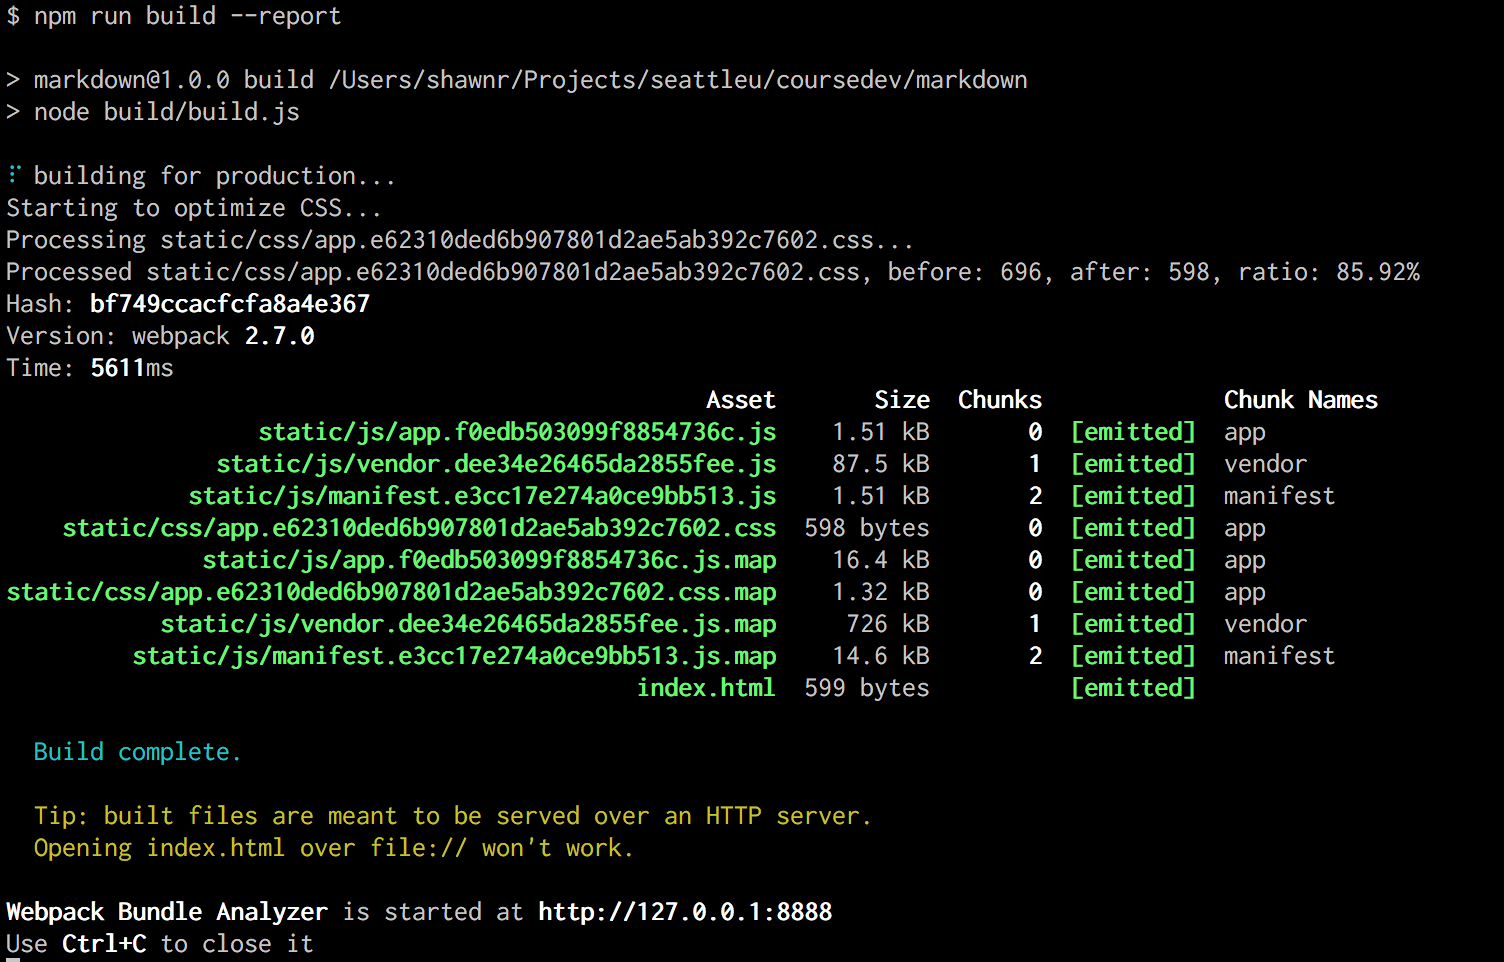Click the "Ctrl+C" shortcut text
This screenshot has height=962, width=1504.
click(104, 944)
